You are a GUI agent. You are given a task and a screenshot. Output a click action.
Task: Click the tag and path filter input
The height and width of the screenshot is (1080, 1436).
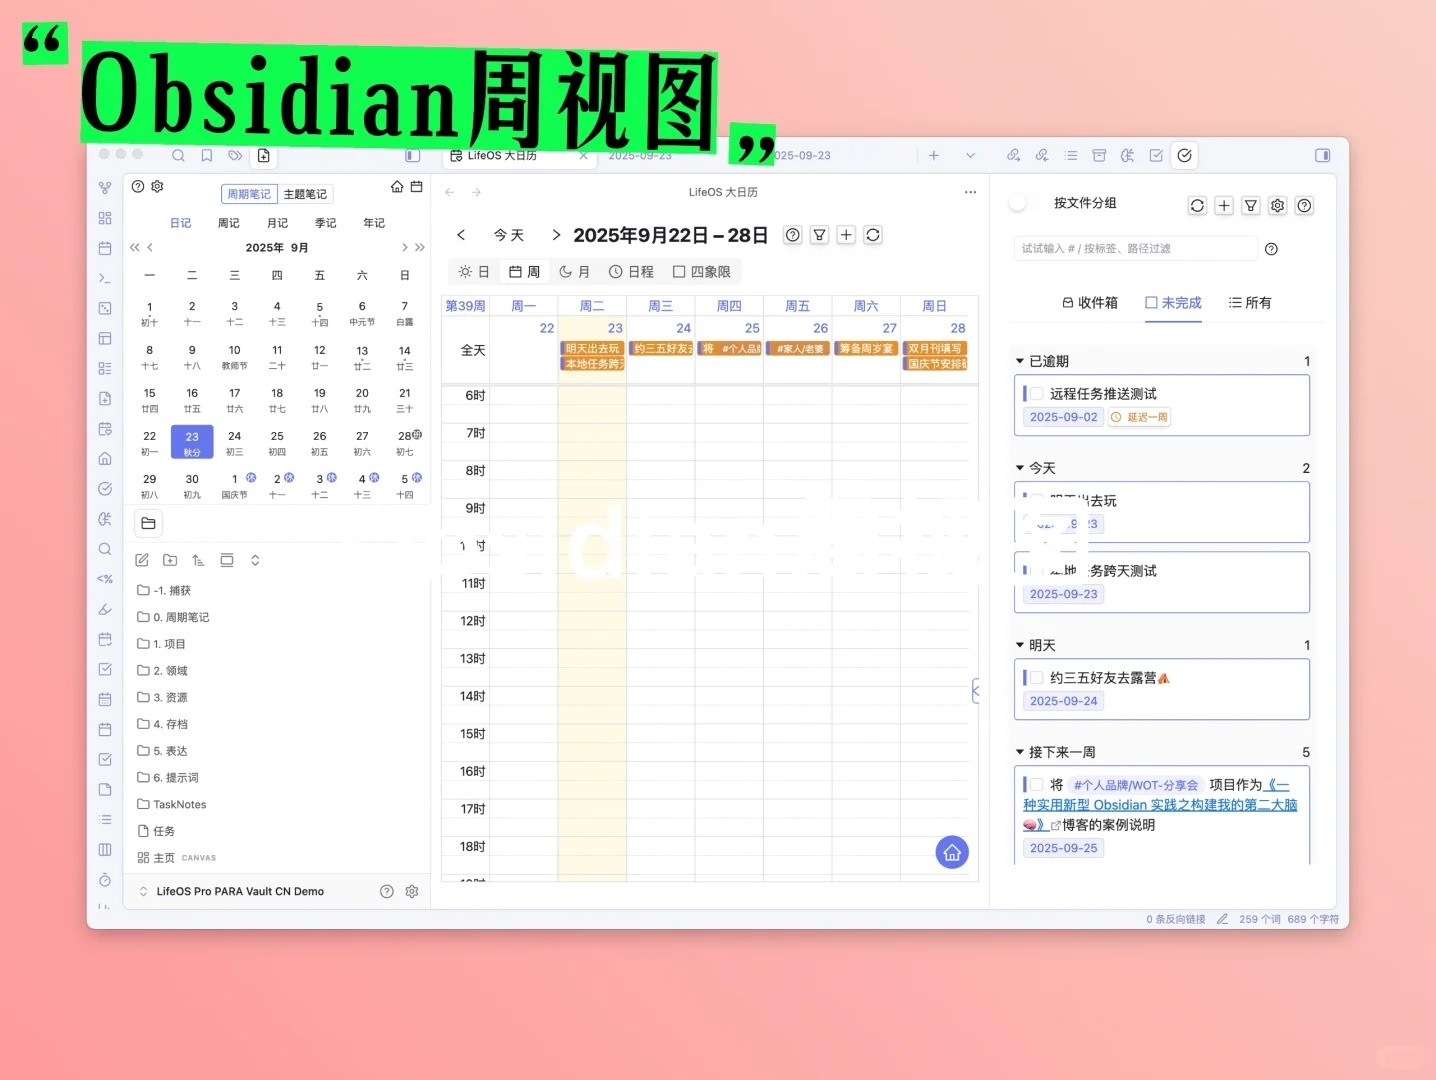[1134, 249]
